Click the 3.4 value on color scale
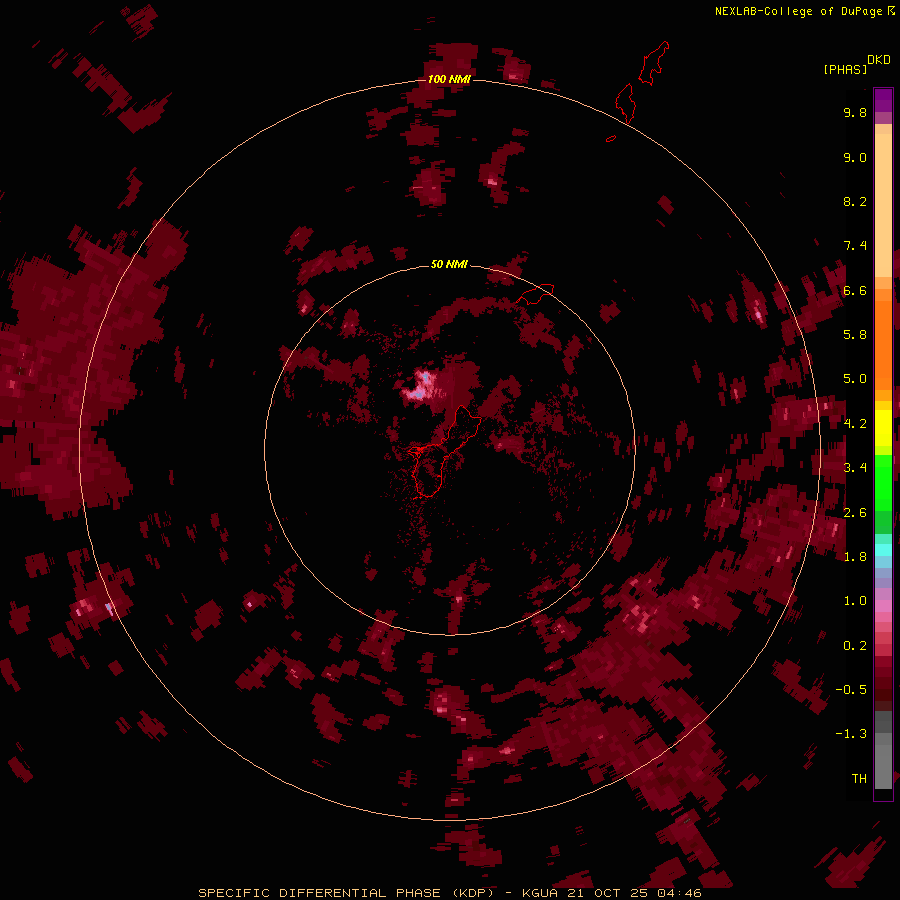 point(855,468)
